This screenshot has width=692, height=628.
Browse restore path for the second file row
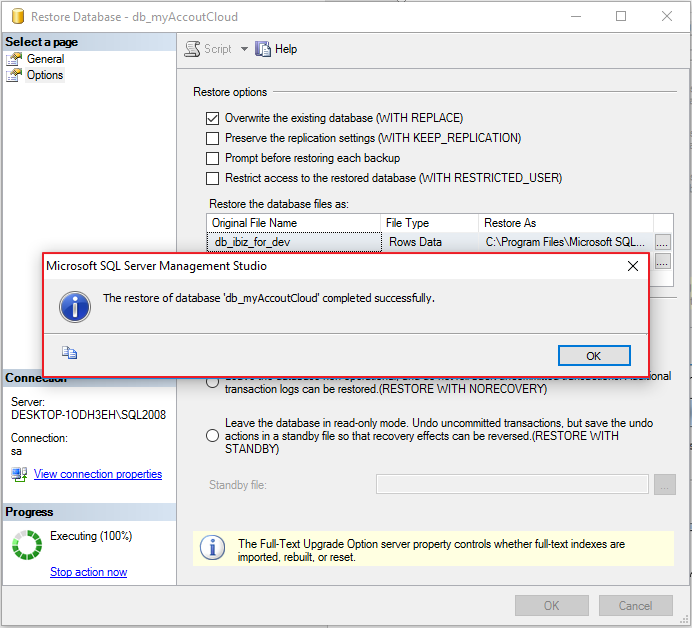click(663, 261)
